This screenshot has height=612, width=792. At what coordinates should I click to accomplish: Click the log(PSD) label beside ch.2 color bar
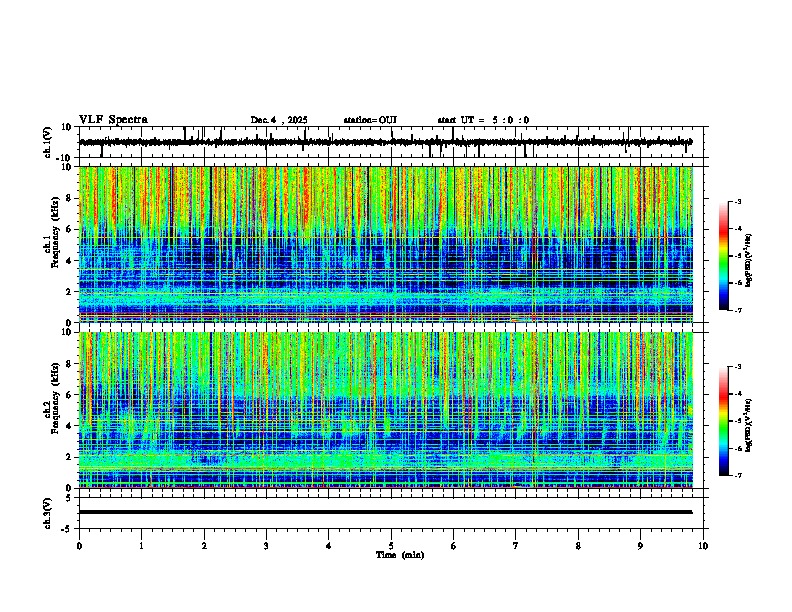click(x=748, y=426)
